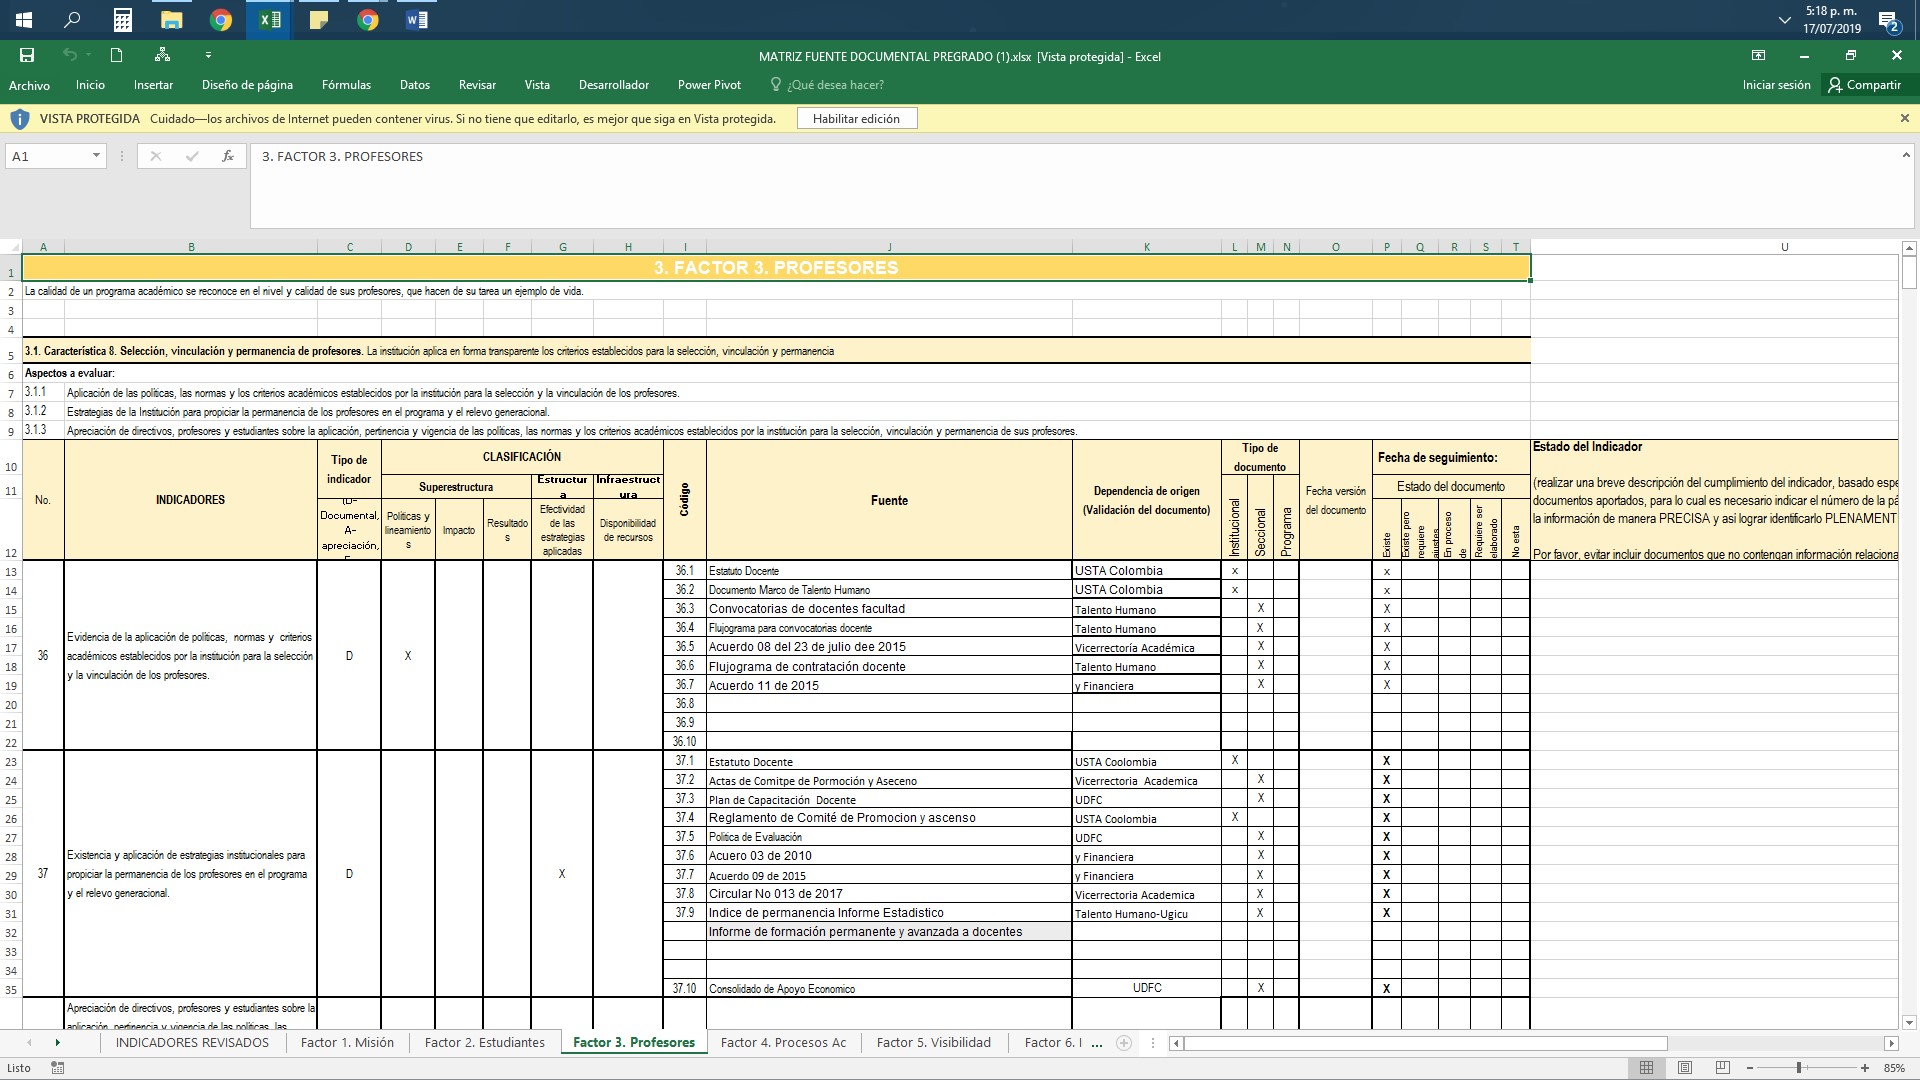The width and height of the screenshot is (1920, 1080).
Task: Click the Chrome icon in the taskbar
Action: pos(220,18)
